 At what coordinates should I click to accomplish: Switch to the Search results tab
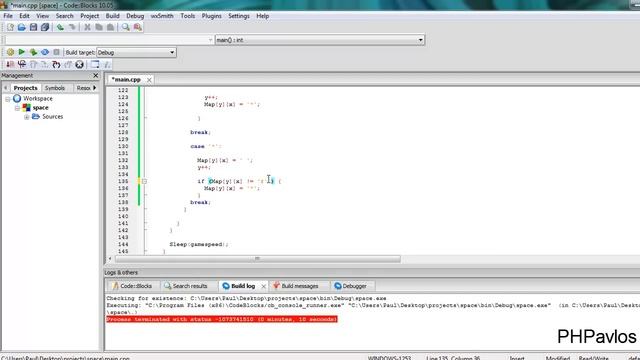click(x=186, y=286)
